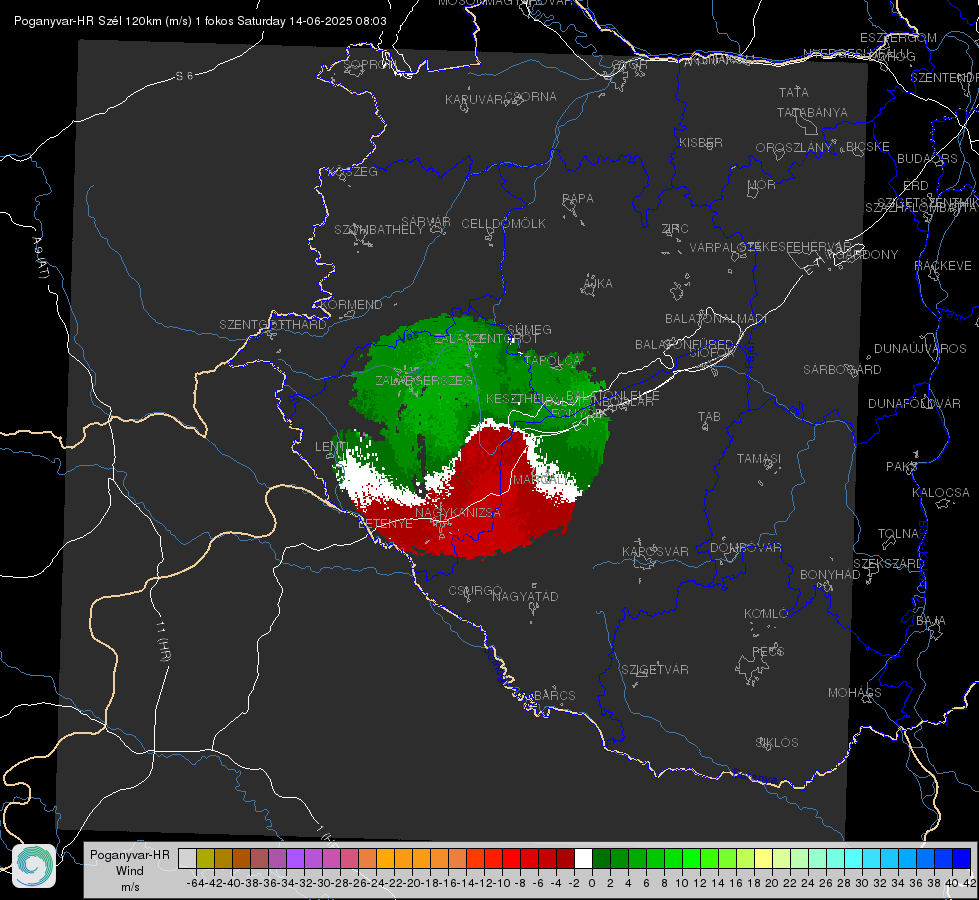Click the ZALAEGERSZEG city label
This screenshot has width=979, height=900.
click(424, 380)
